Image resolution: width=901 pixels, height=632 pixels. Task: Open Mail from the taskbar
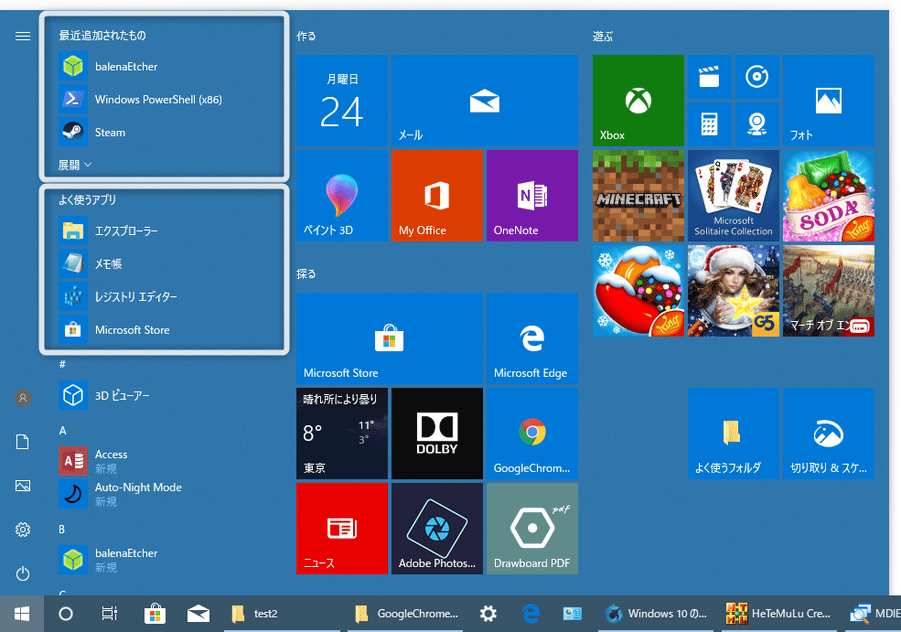click(198, 614)
